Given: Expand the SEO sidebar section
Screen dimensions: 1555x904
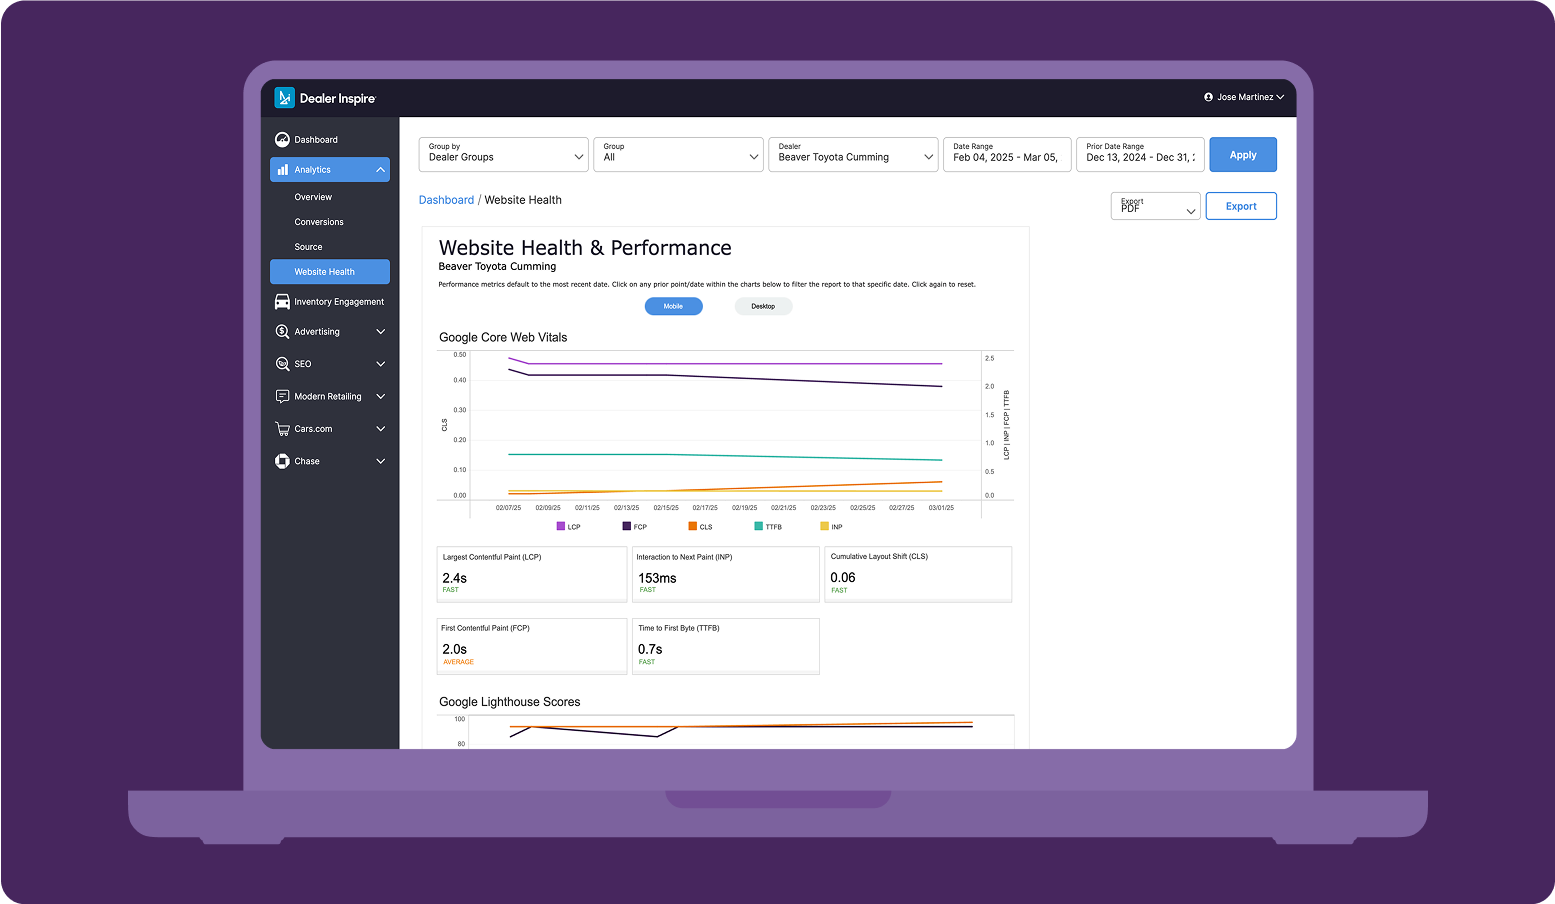Looking at the screenshot, I should 380,364.
